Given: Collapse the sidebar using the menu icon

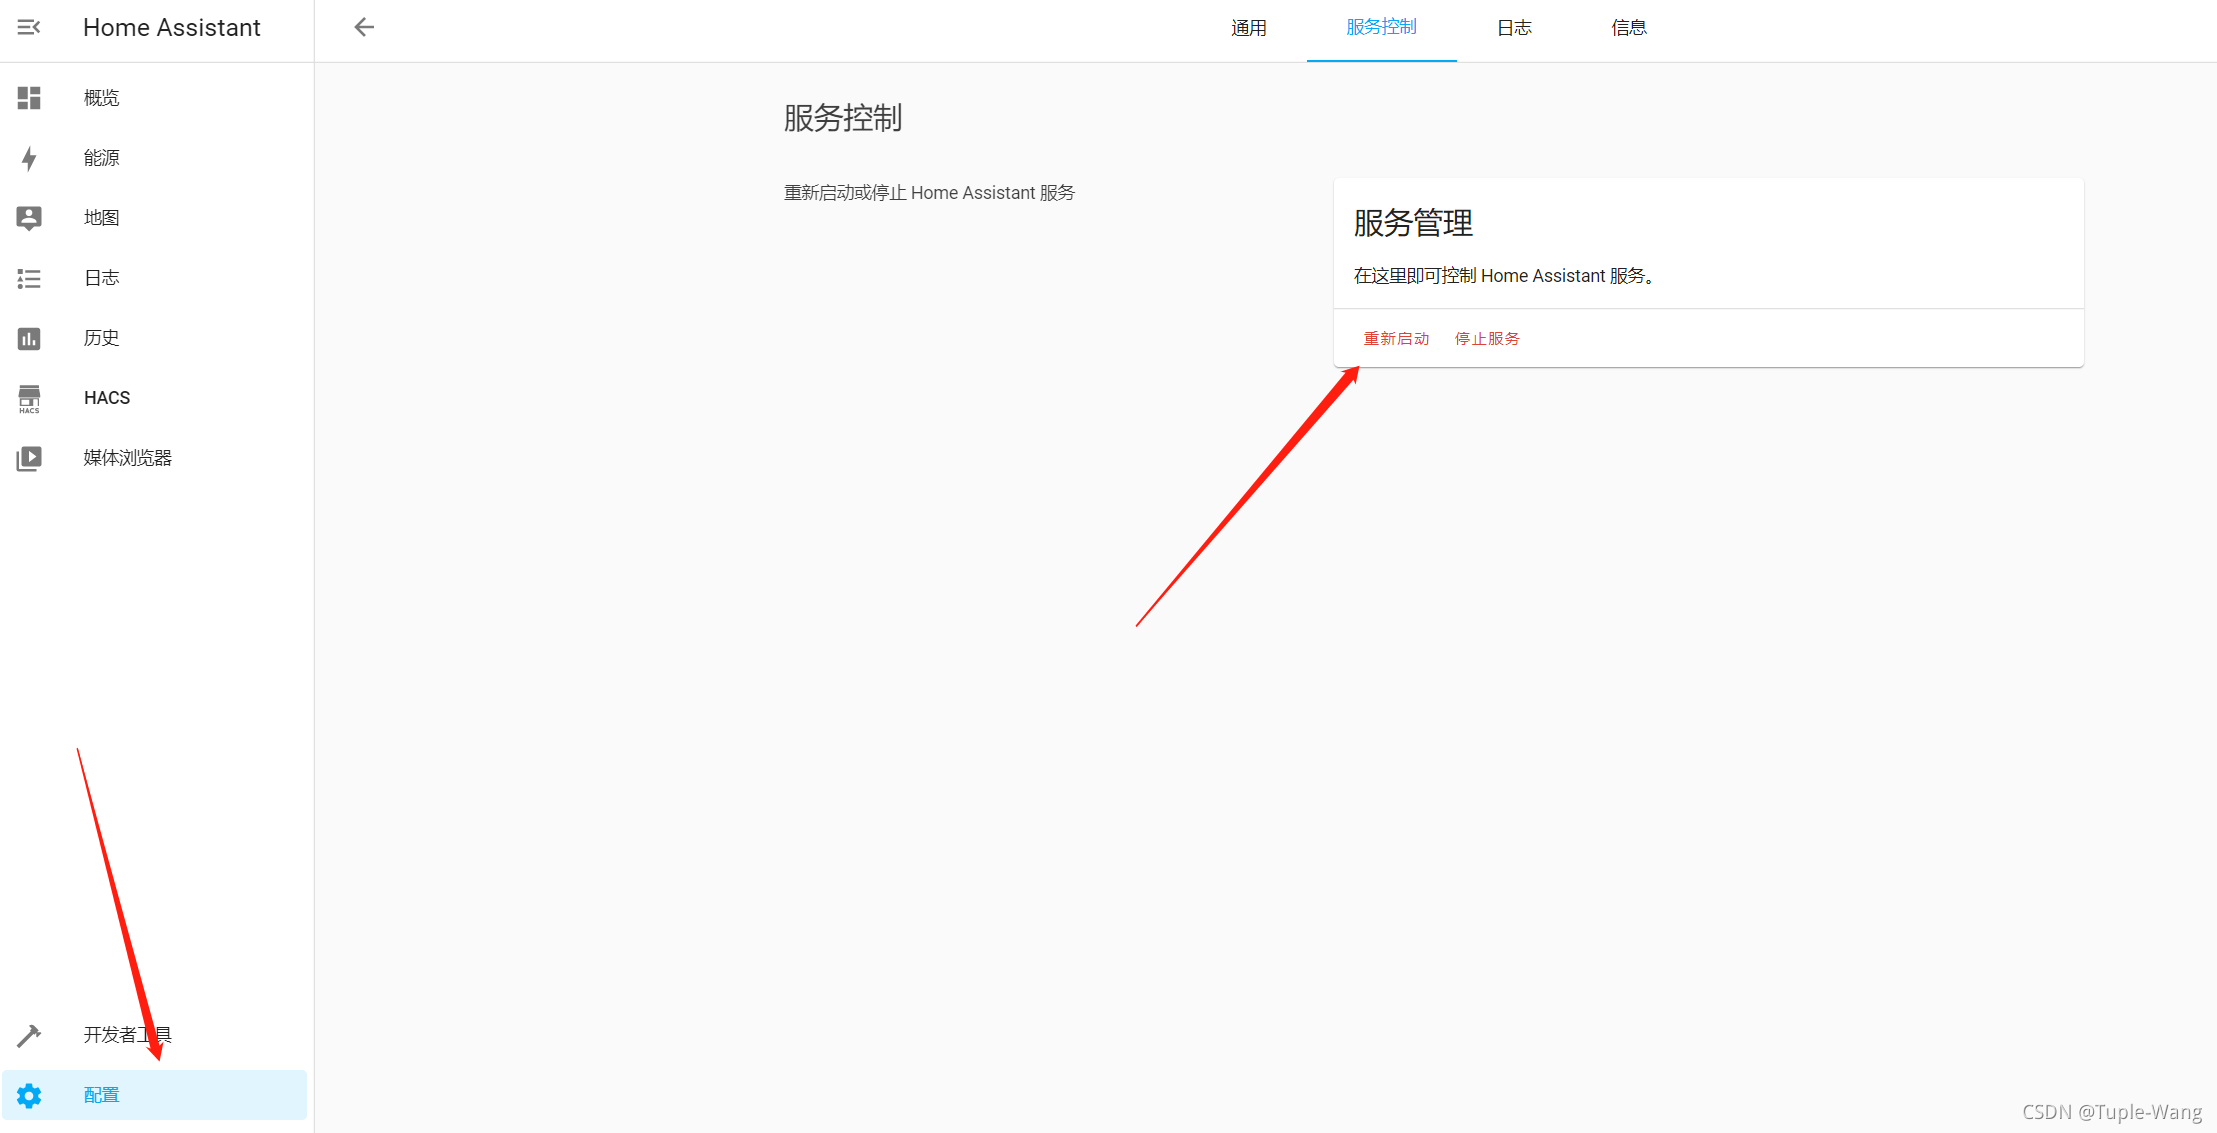Looking at the screenshot, I should (x=29, y=27).
